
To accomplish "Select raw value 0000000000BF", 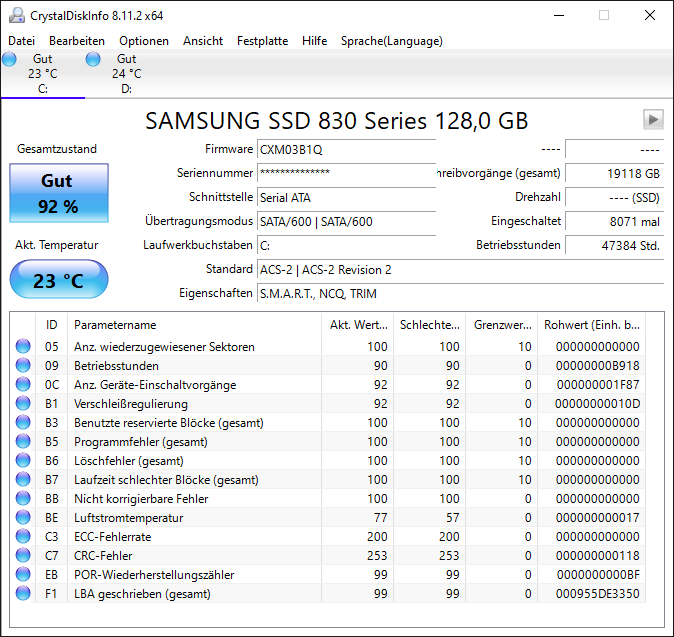I will pos(598,575).
